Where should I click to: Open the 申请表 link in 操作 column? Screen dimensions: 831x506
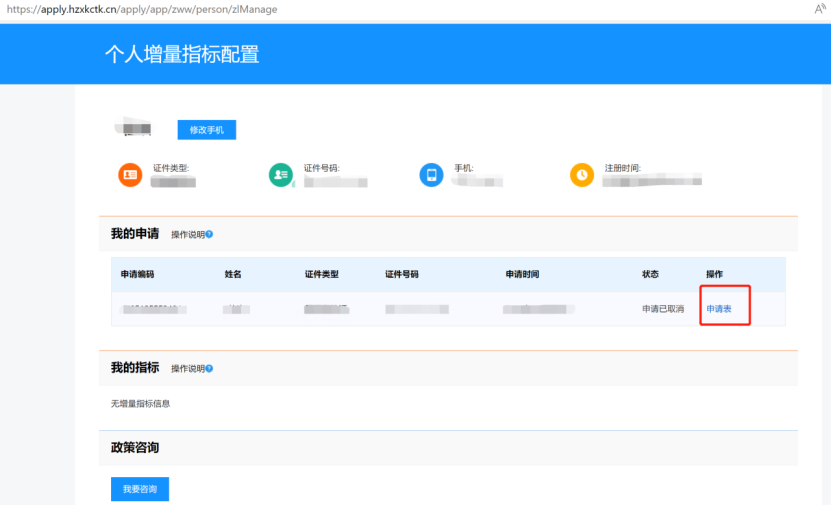click(719, 309)
